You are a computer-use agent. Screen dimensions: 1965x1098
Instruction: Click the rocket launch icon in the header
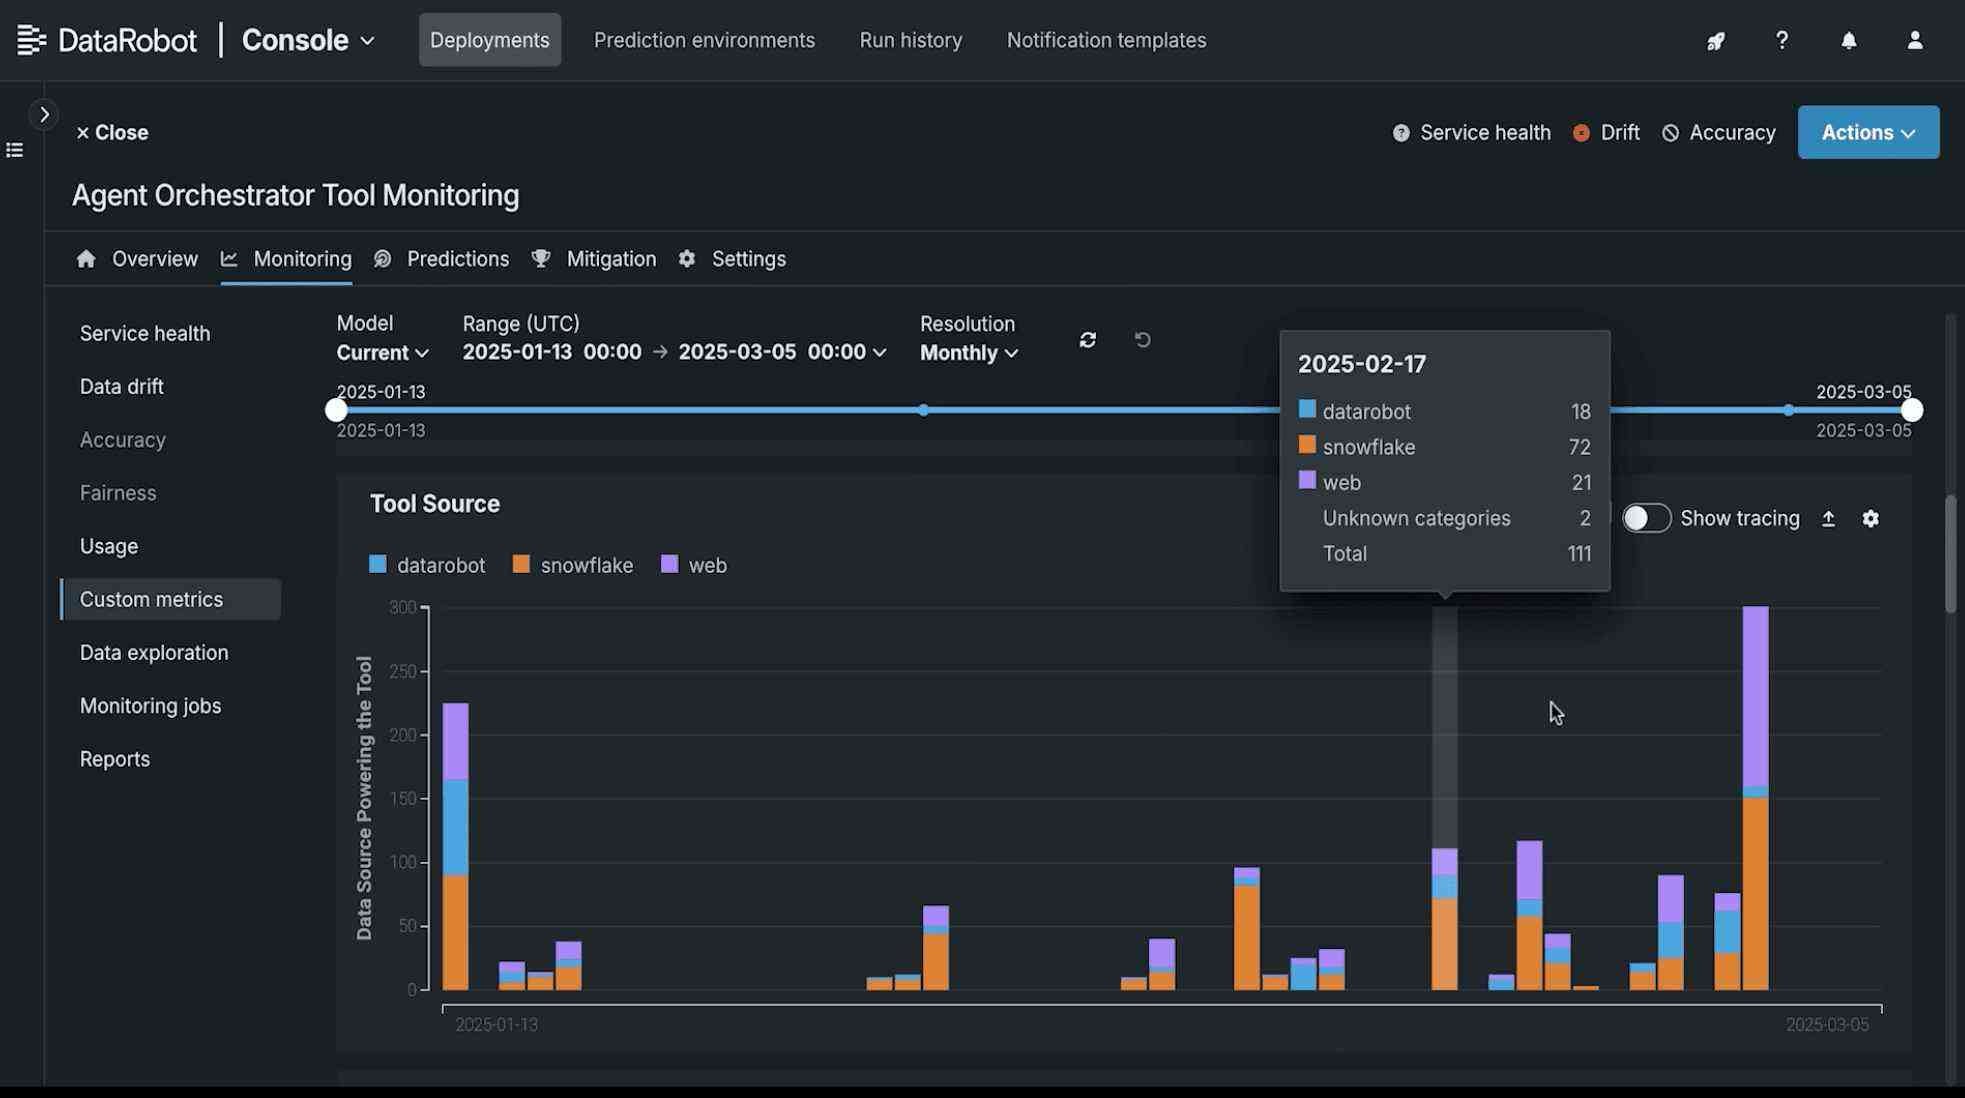[1715, 40]
